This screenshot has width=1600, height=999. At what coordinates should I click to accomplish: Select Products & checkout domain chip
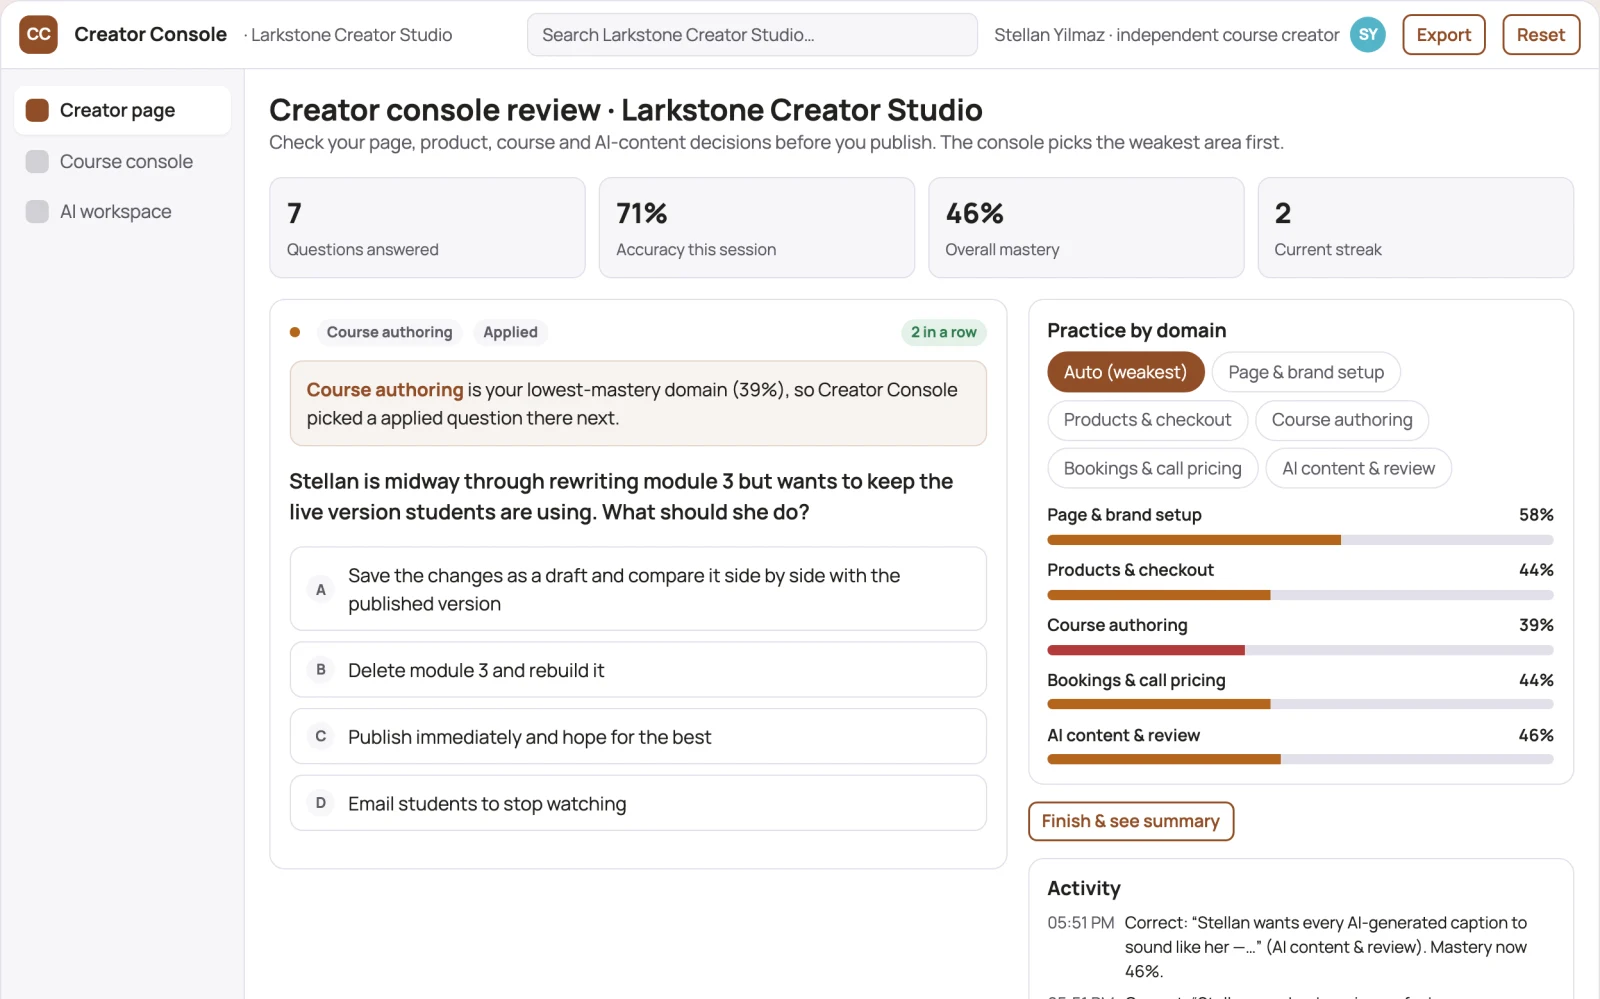(1147, 420)
